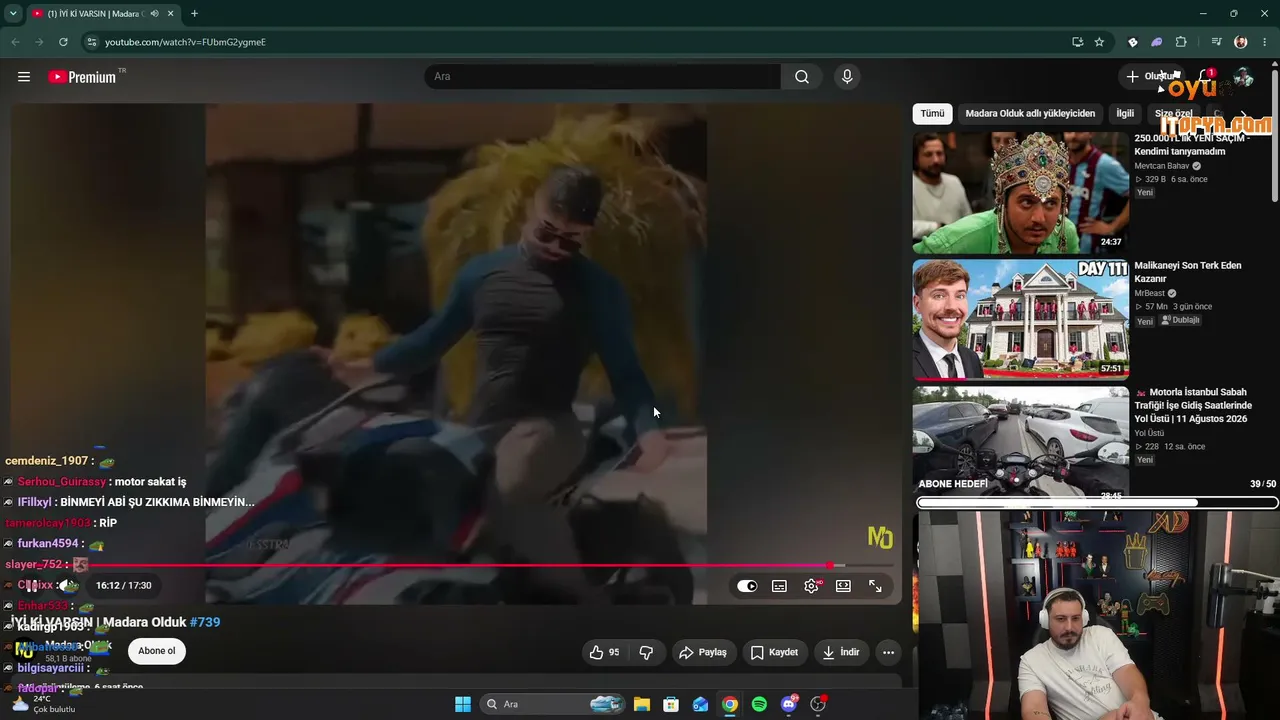Open the Chrome profile avatar
Viewport: 1280px width, 720px height.
click(x=1241, y=42)
